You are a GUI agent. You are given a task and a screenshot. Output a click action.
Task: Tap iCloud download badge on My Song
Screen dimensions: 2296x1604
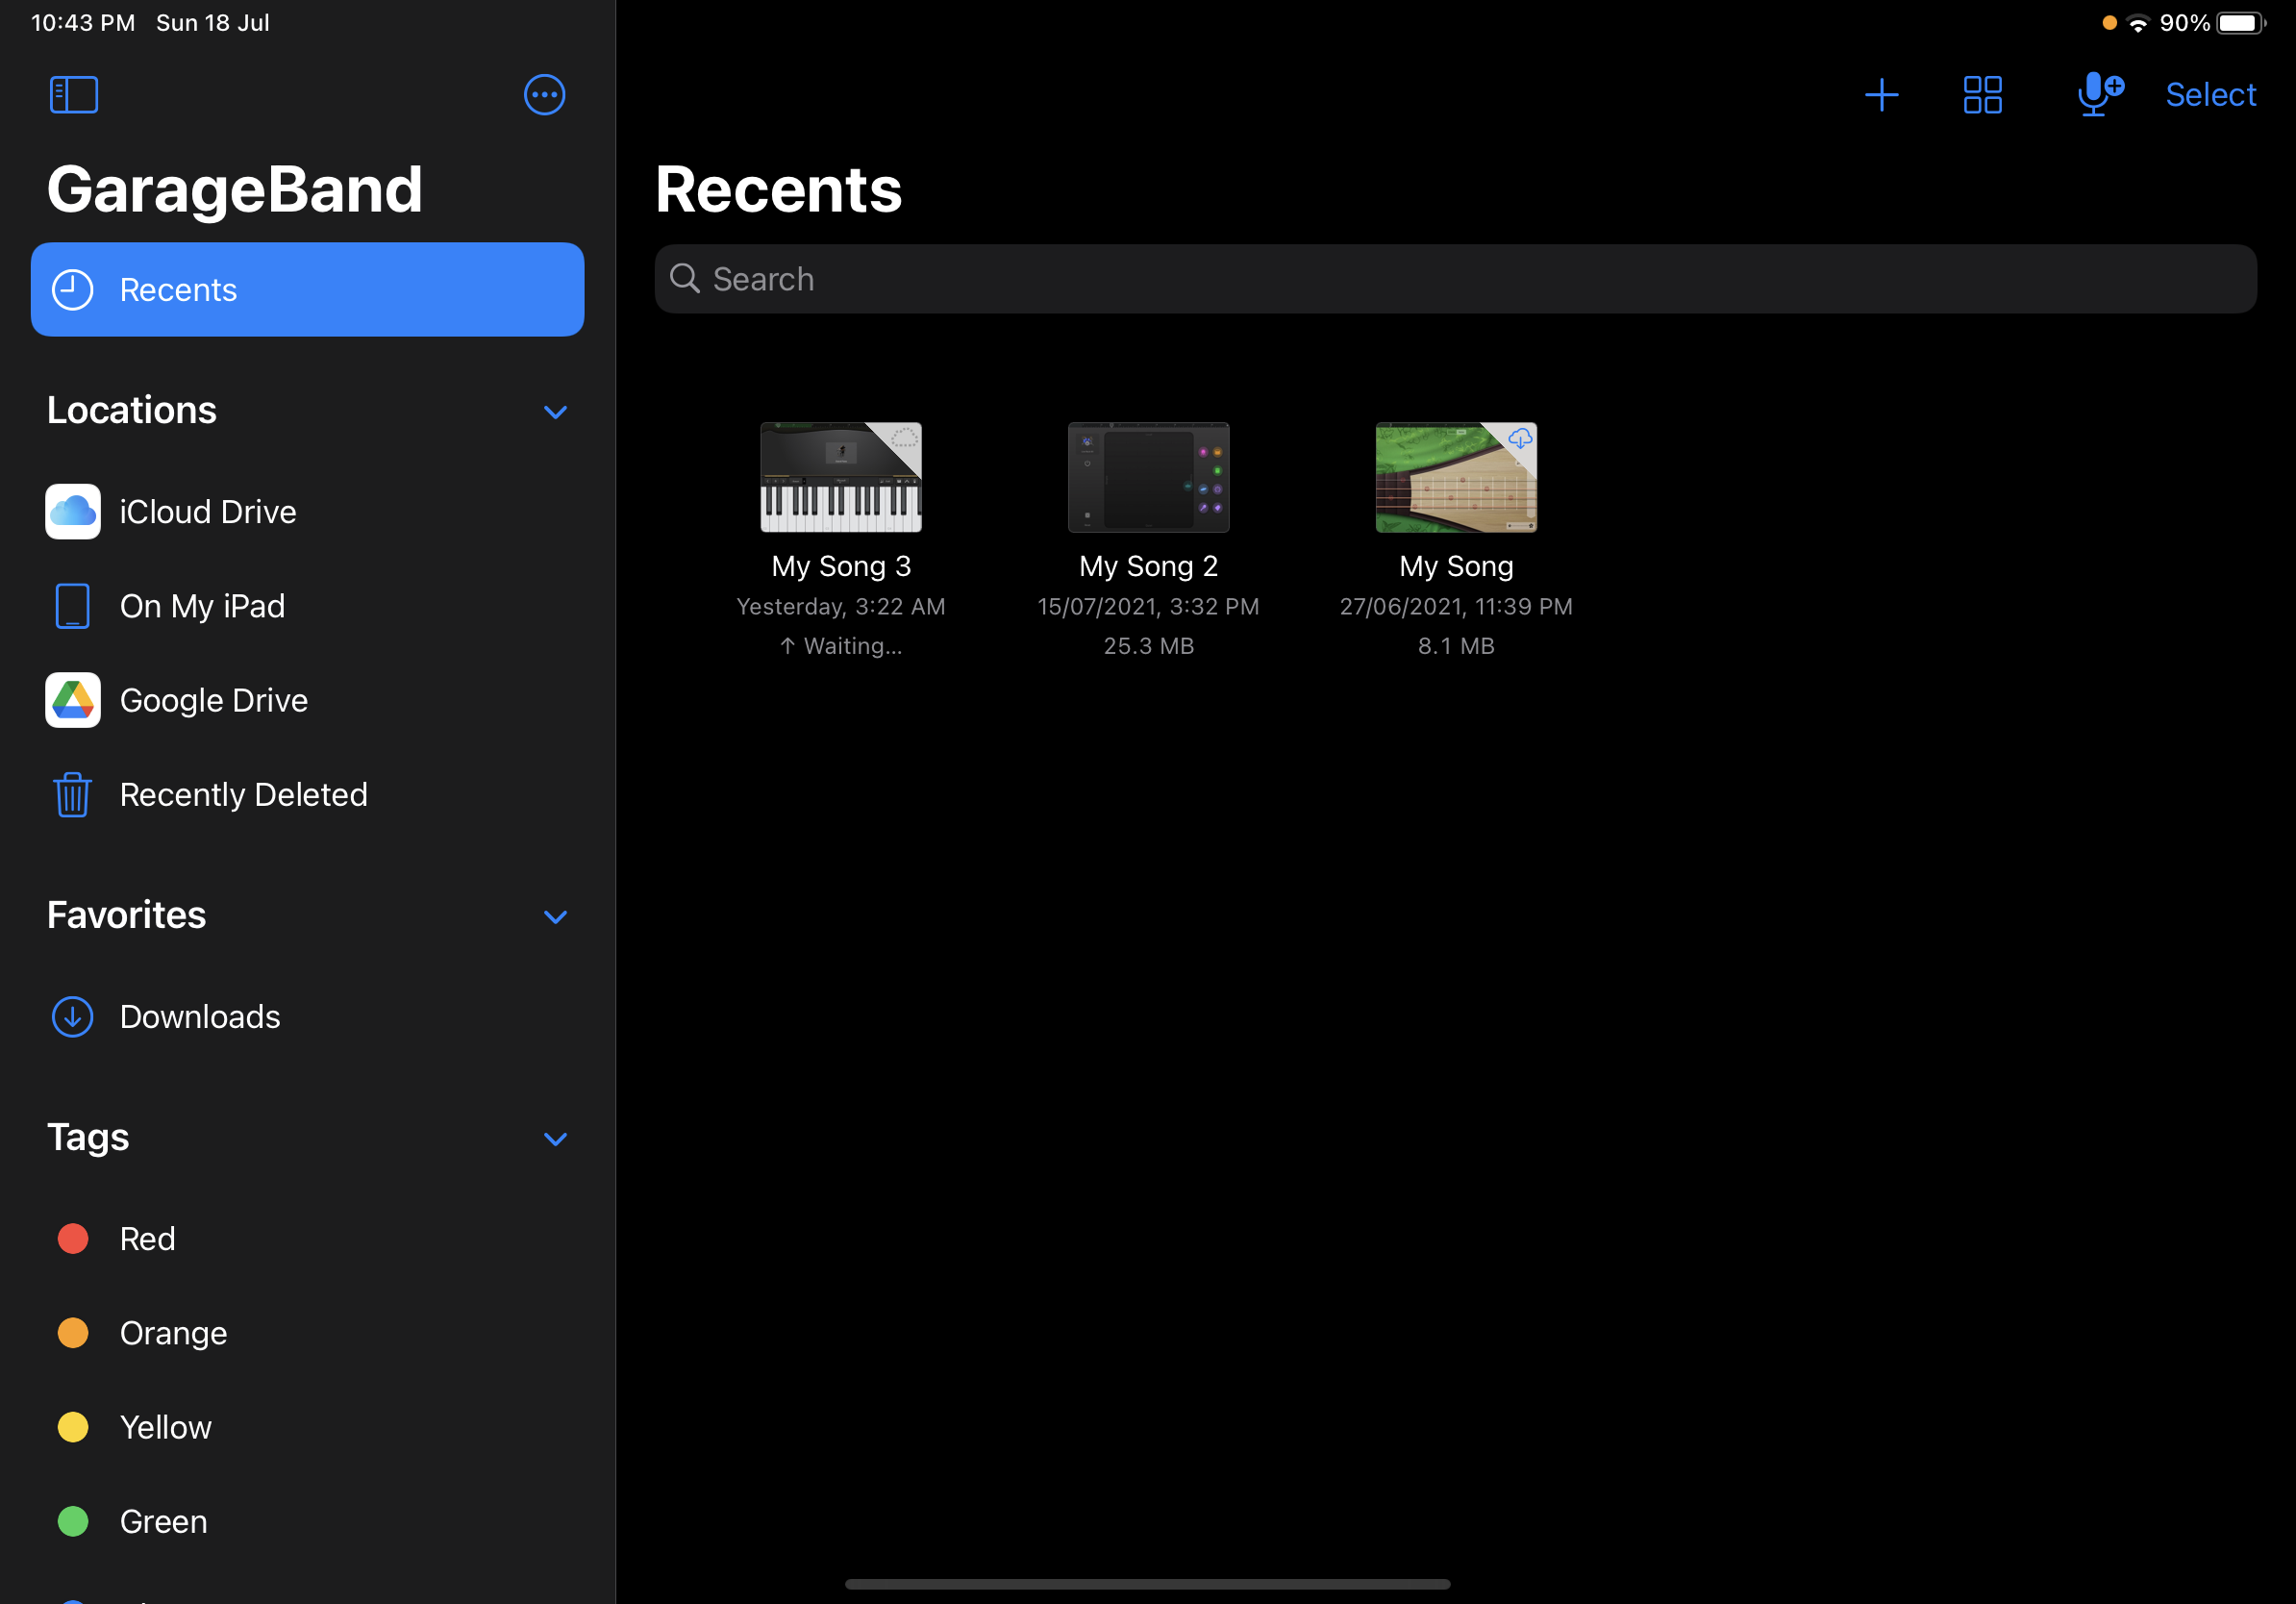[1520, 439]
